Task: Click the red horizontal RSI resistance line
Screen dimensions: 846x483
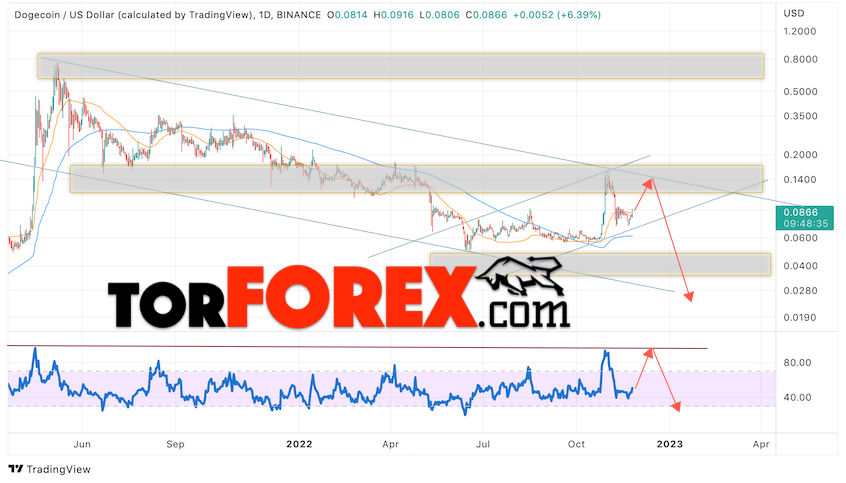Action: coord(357,347)
